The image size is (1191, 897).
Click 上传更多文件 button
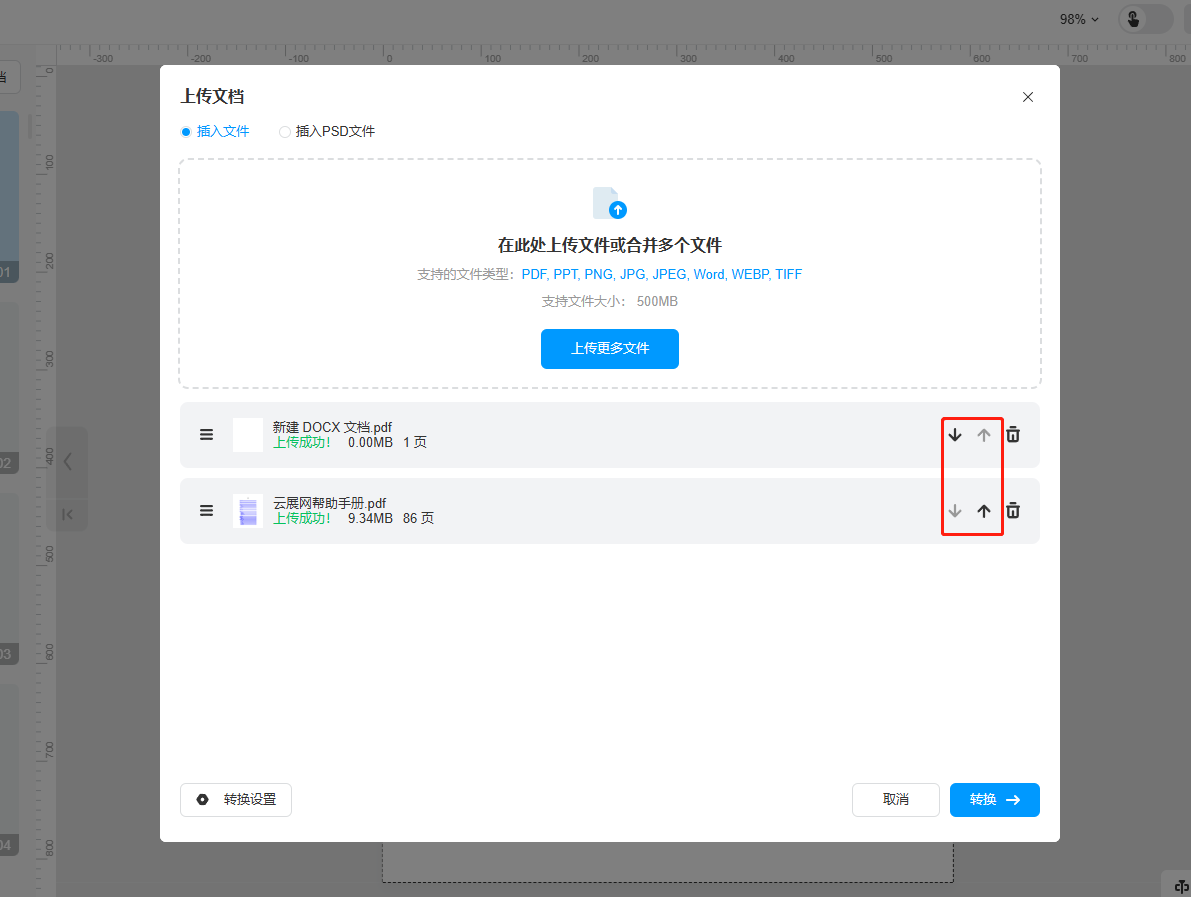pyautogui.click(x=610, y=349)
